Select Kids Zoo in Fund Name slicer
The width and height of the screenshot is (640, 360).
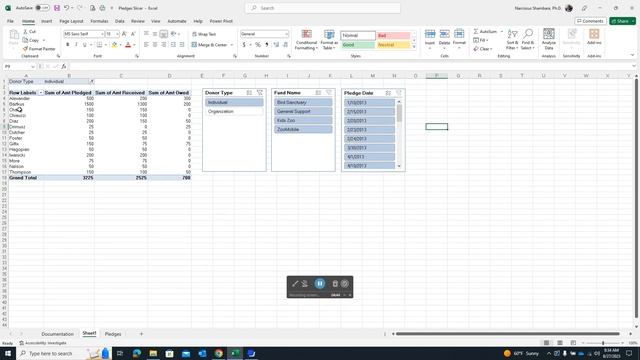(303, 120)
